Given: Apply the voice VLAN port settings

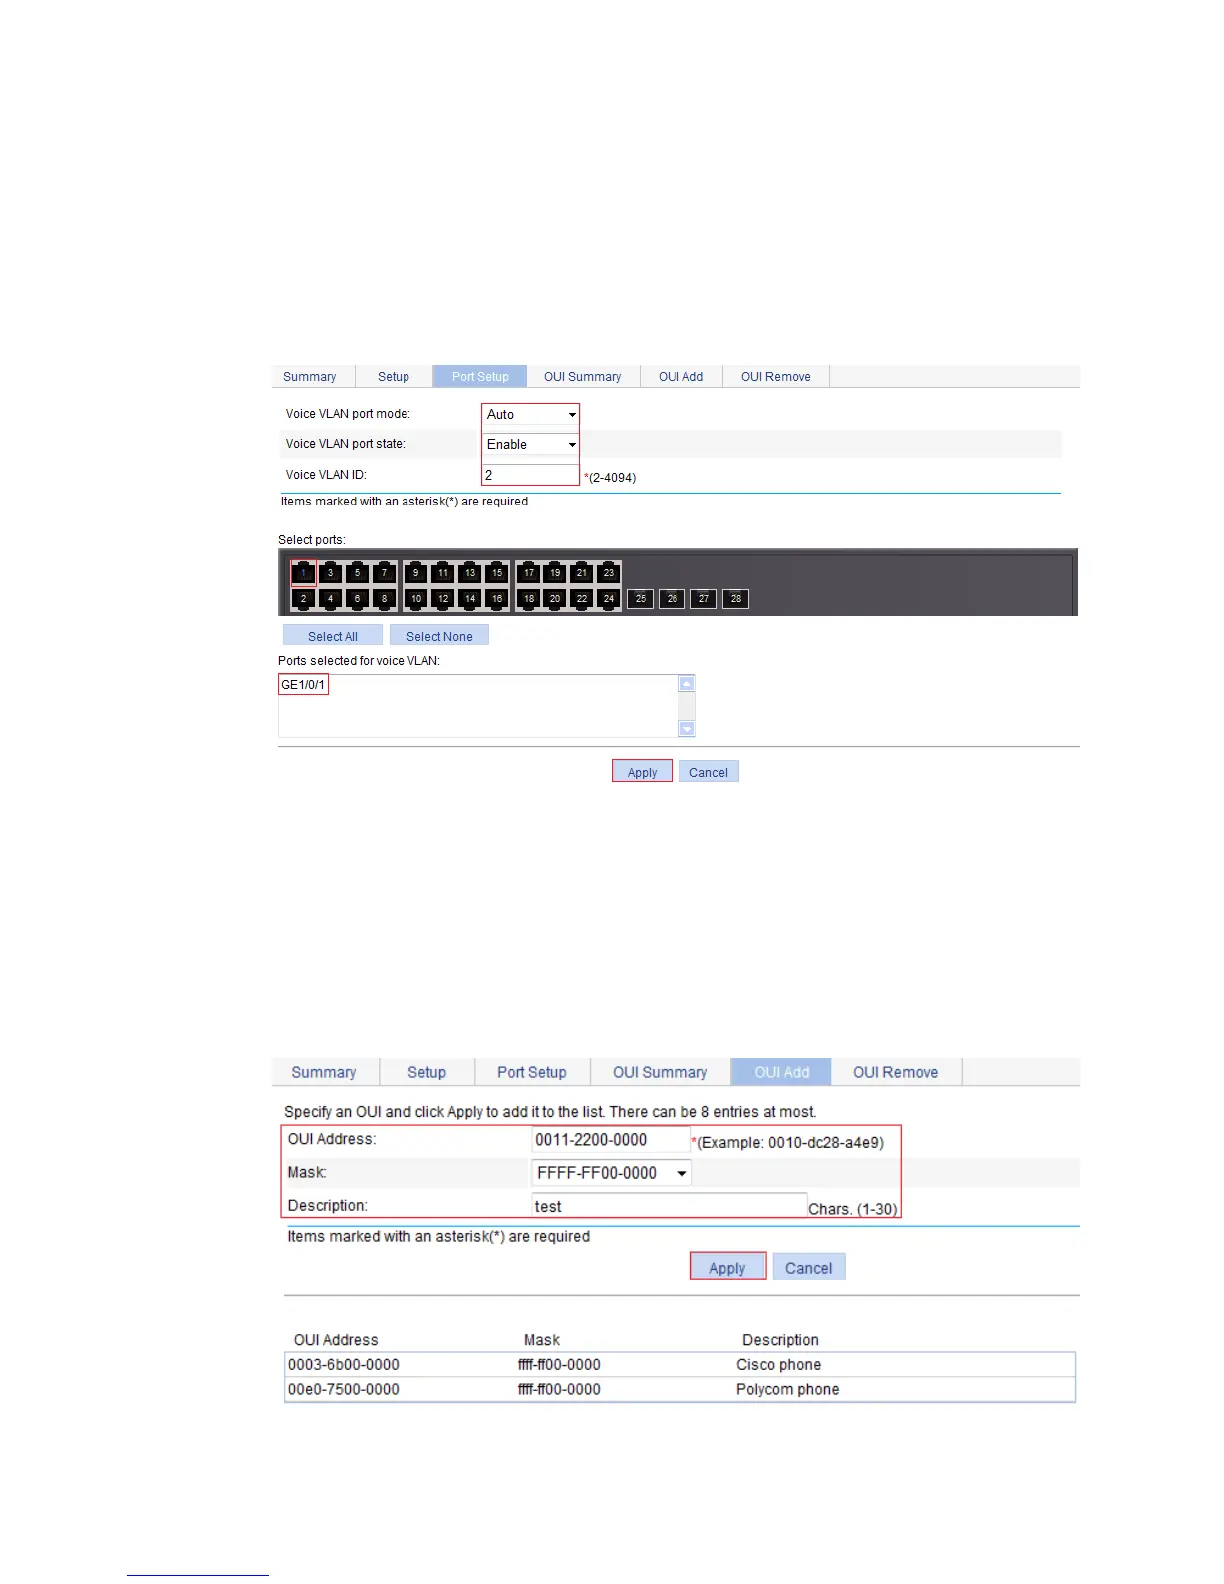Looking at the screenshot, I should 642,772.
